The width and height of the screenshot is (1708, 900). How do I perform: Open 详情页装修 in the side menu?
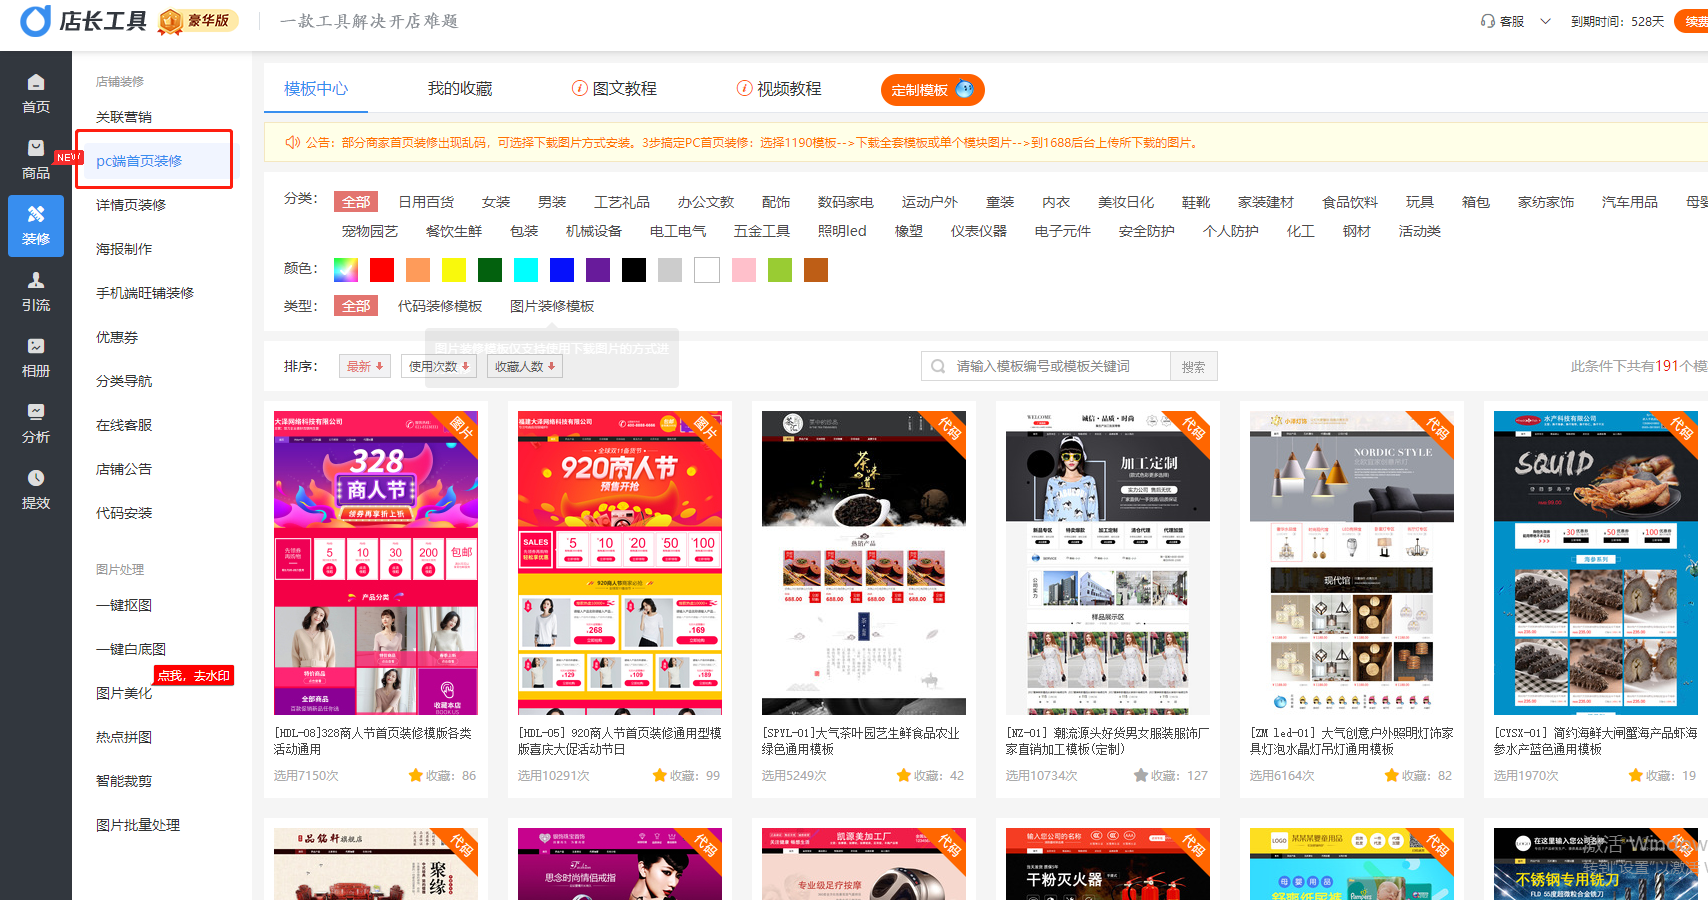click(131, 205)
